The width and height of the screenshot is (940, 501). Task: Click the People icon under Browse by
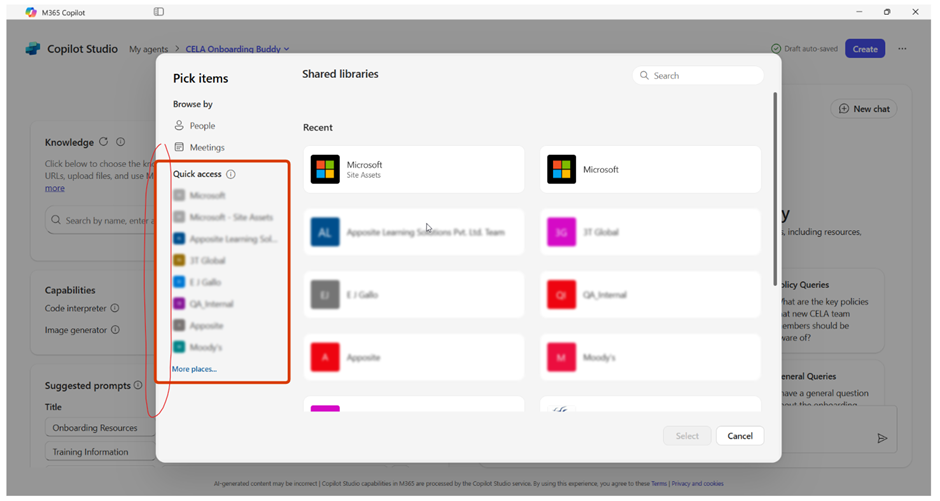coord(179,125)
